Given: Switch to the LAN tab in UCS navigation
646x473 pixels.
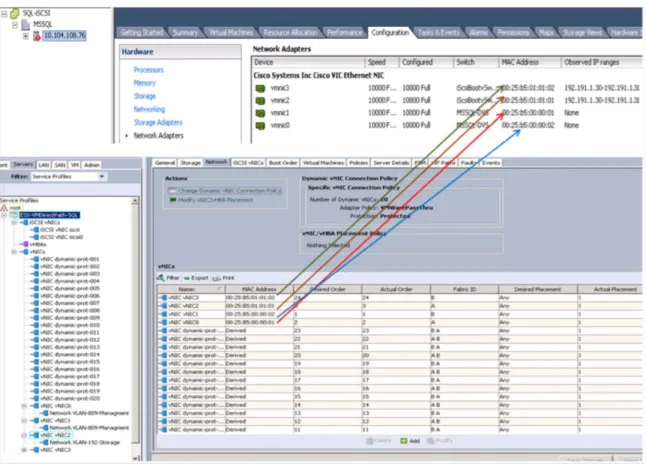Looking at the screenshot, I should coord(44,165).
